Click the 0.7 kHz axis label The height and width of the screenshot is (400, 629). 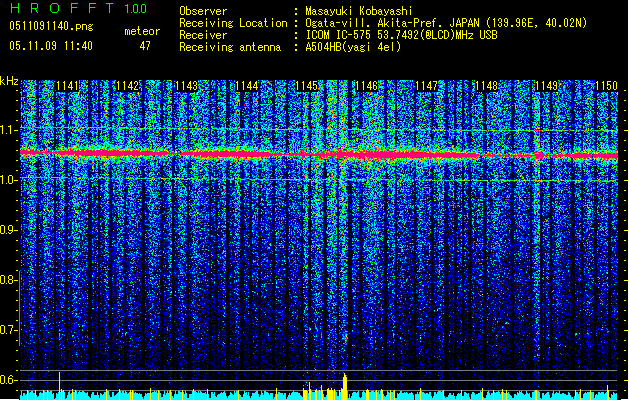coord(8,330)
